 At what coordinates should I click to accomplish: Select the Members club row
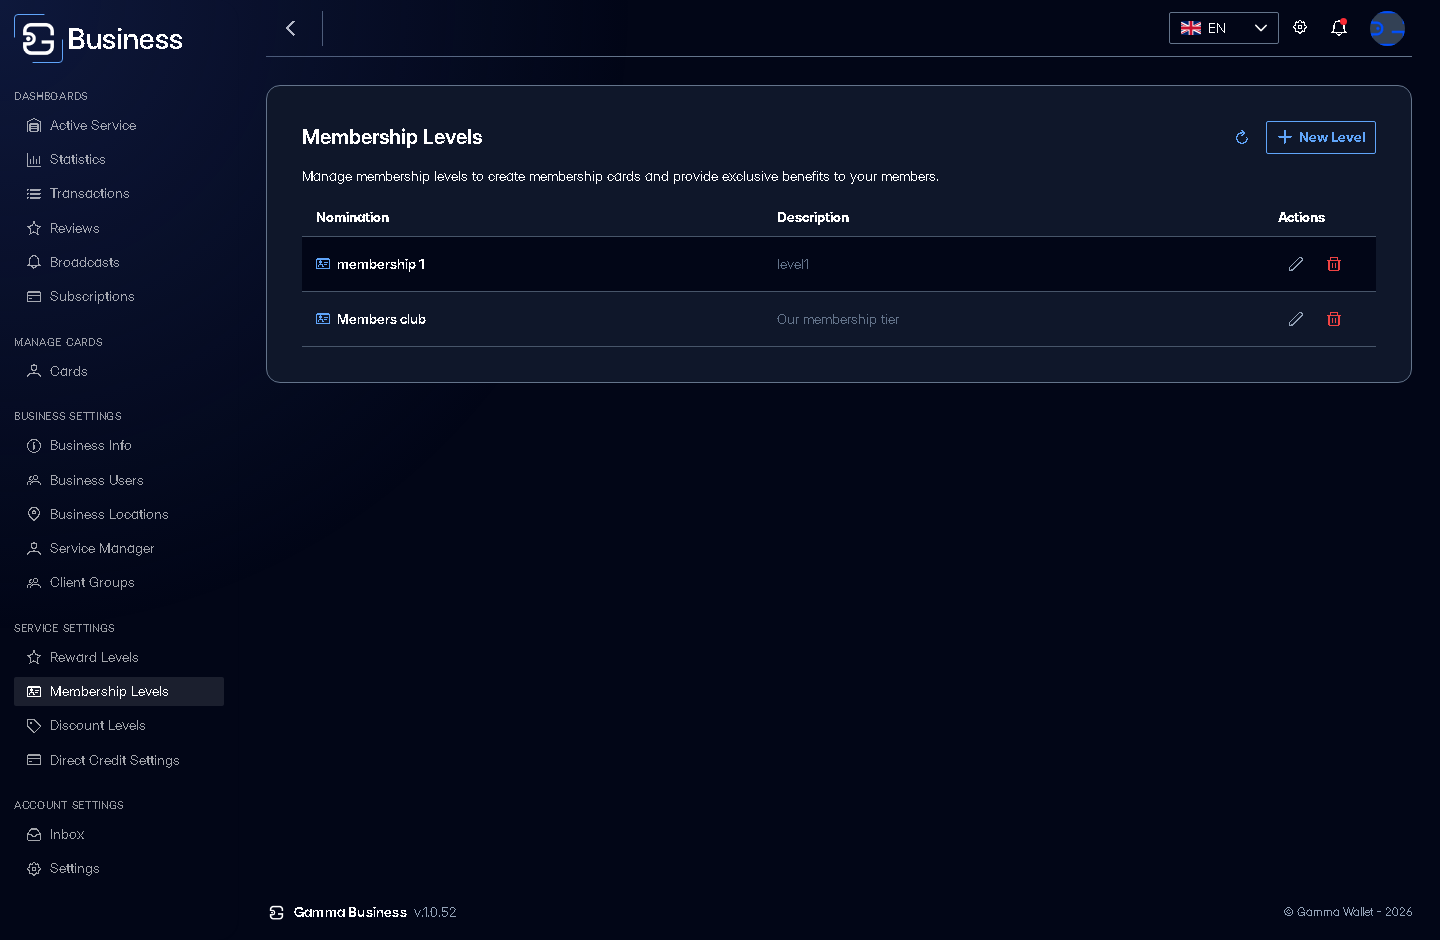pos(839,319)
